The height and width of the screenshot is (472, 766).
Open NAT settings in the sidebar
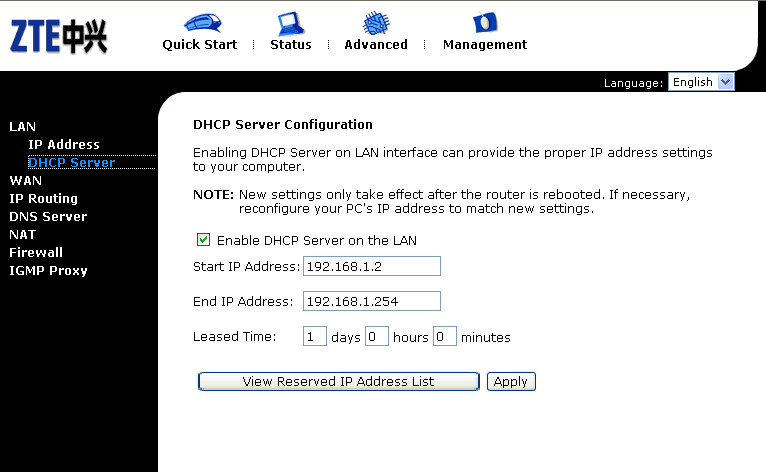click(x=22, y=235)
